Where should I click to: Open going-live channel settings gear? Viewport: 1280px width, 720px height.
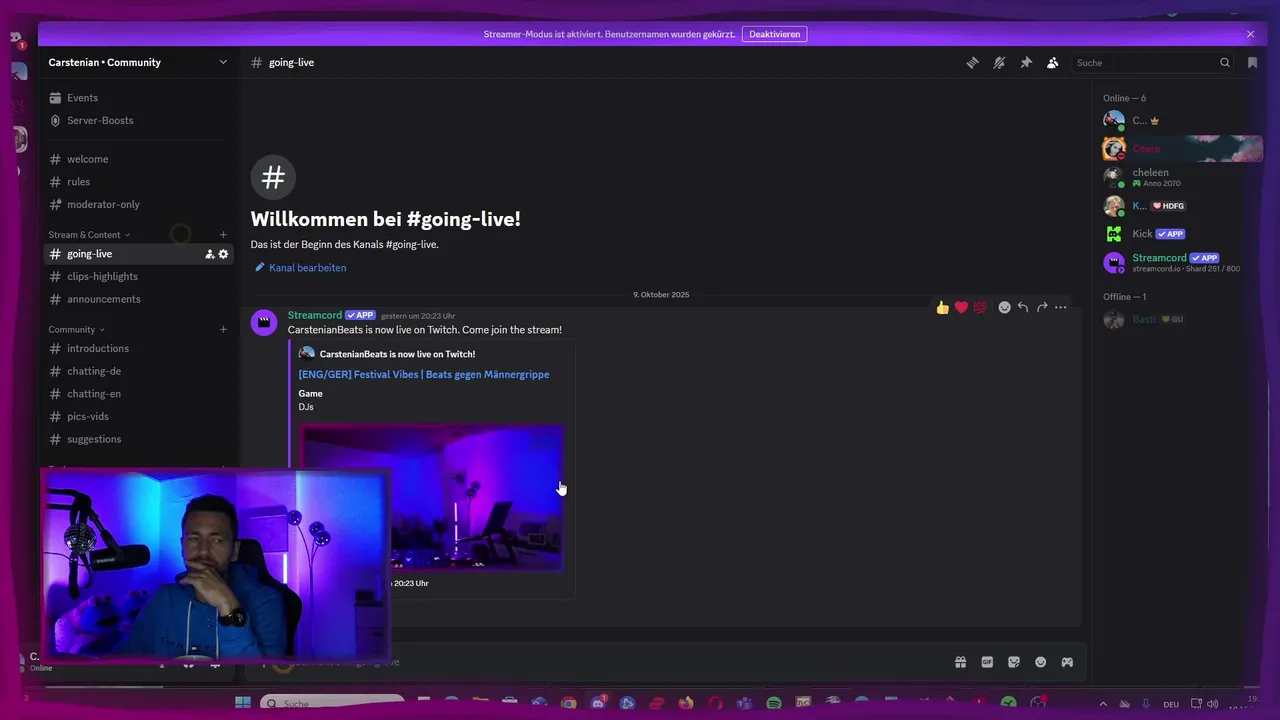pos(223,254)
